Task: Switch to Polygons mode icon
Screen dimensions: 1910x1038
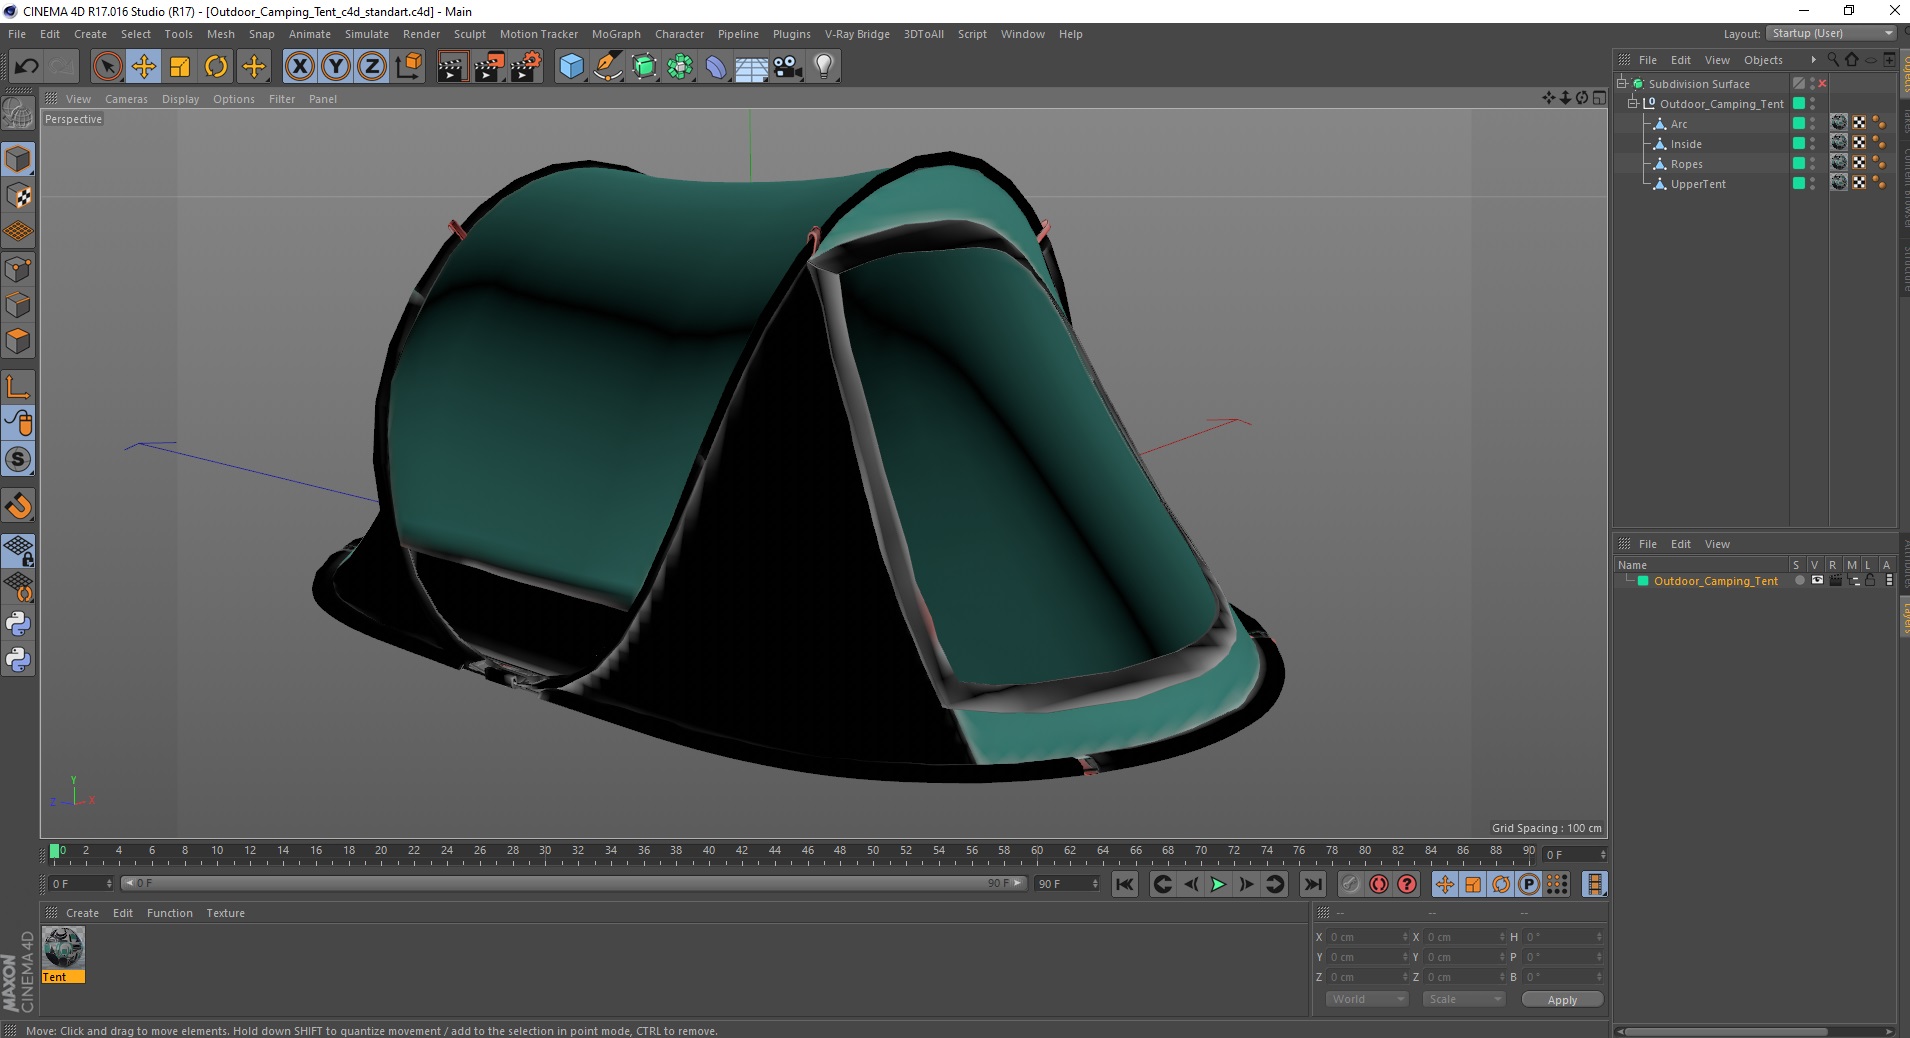Action: pyautogui.click(x=18, y=341)
